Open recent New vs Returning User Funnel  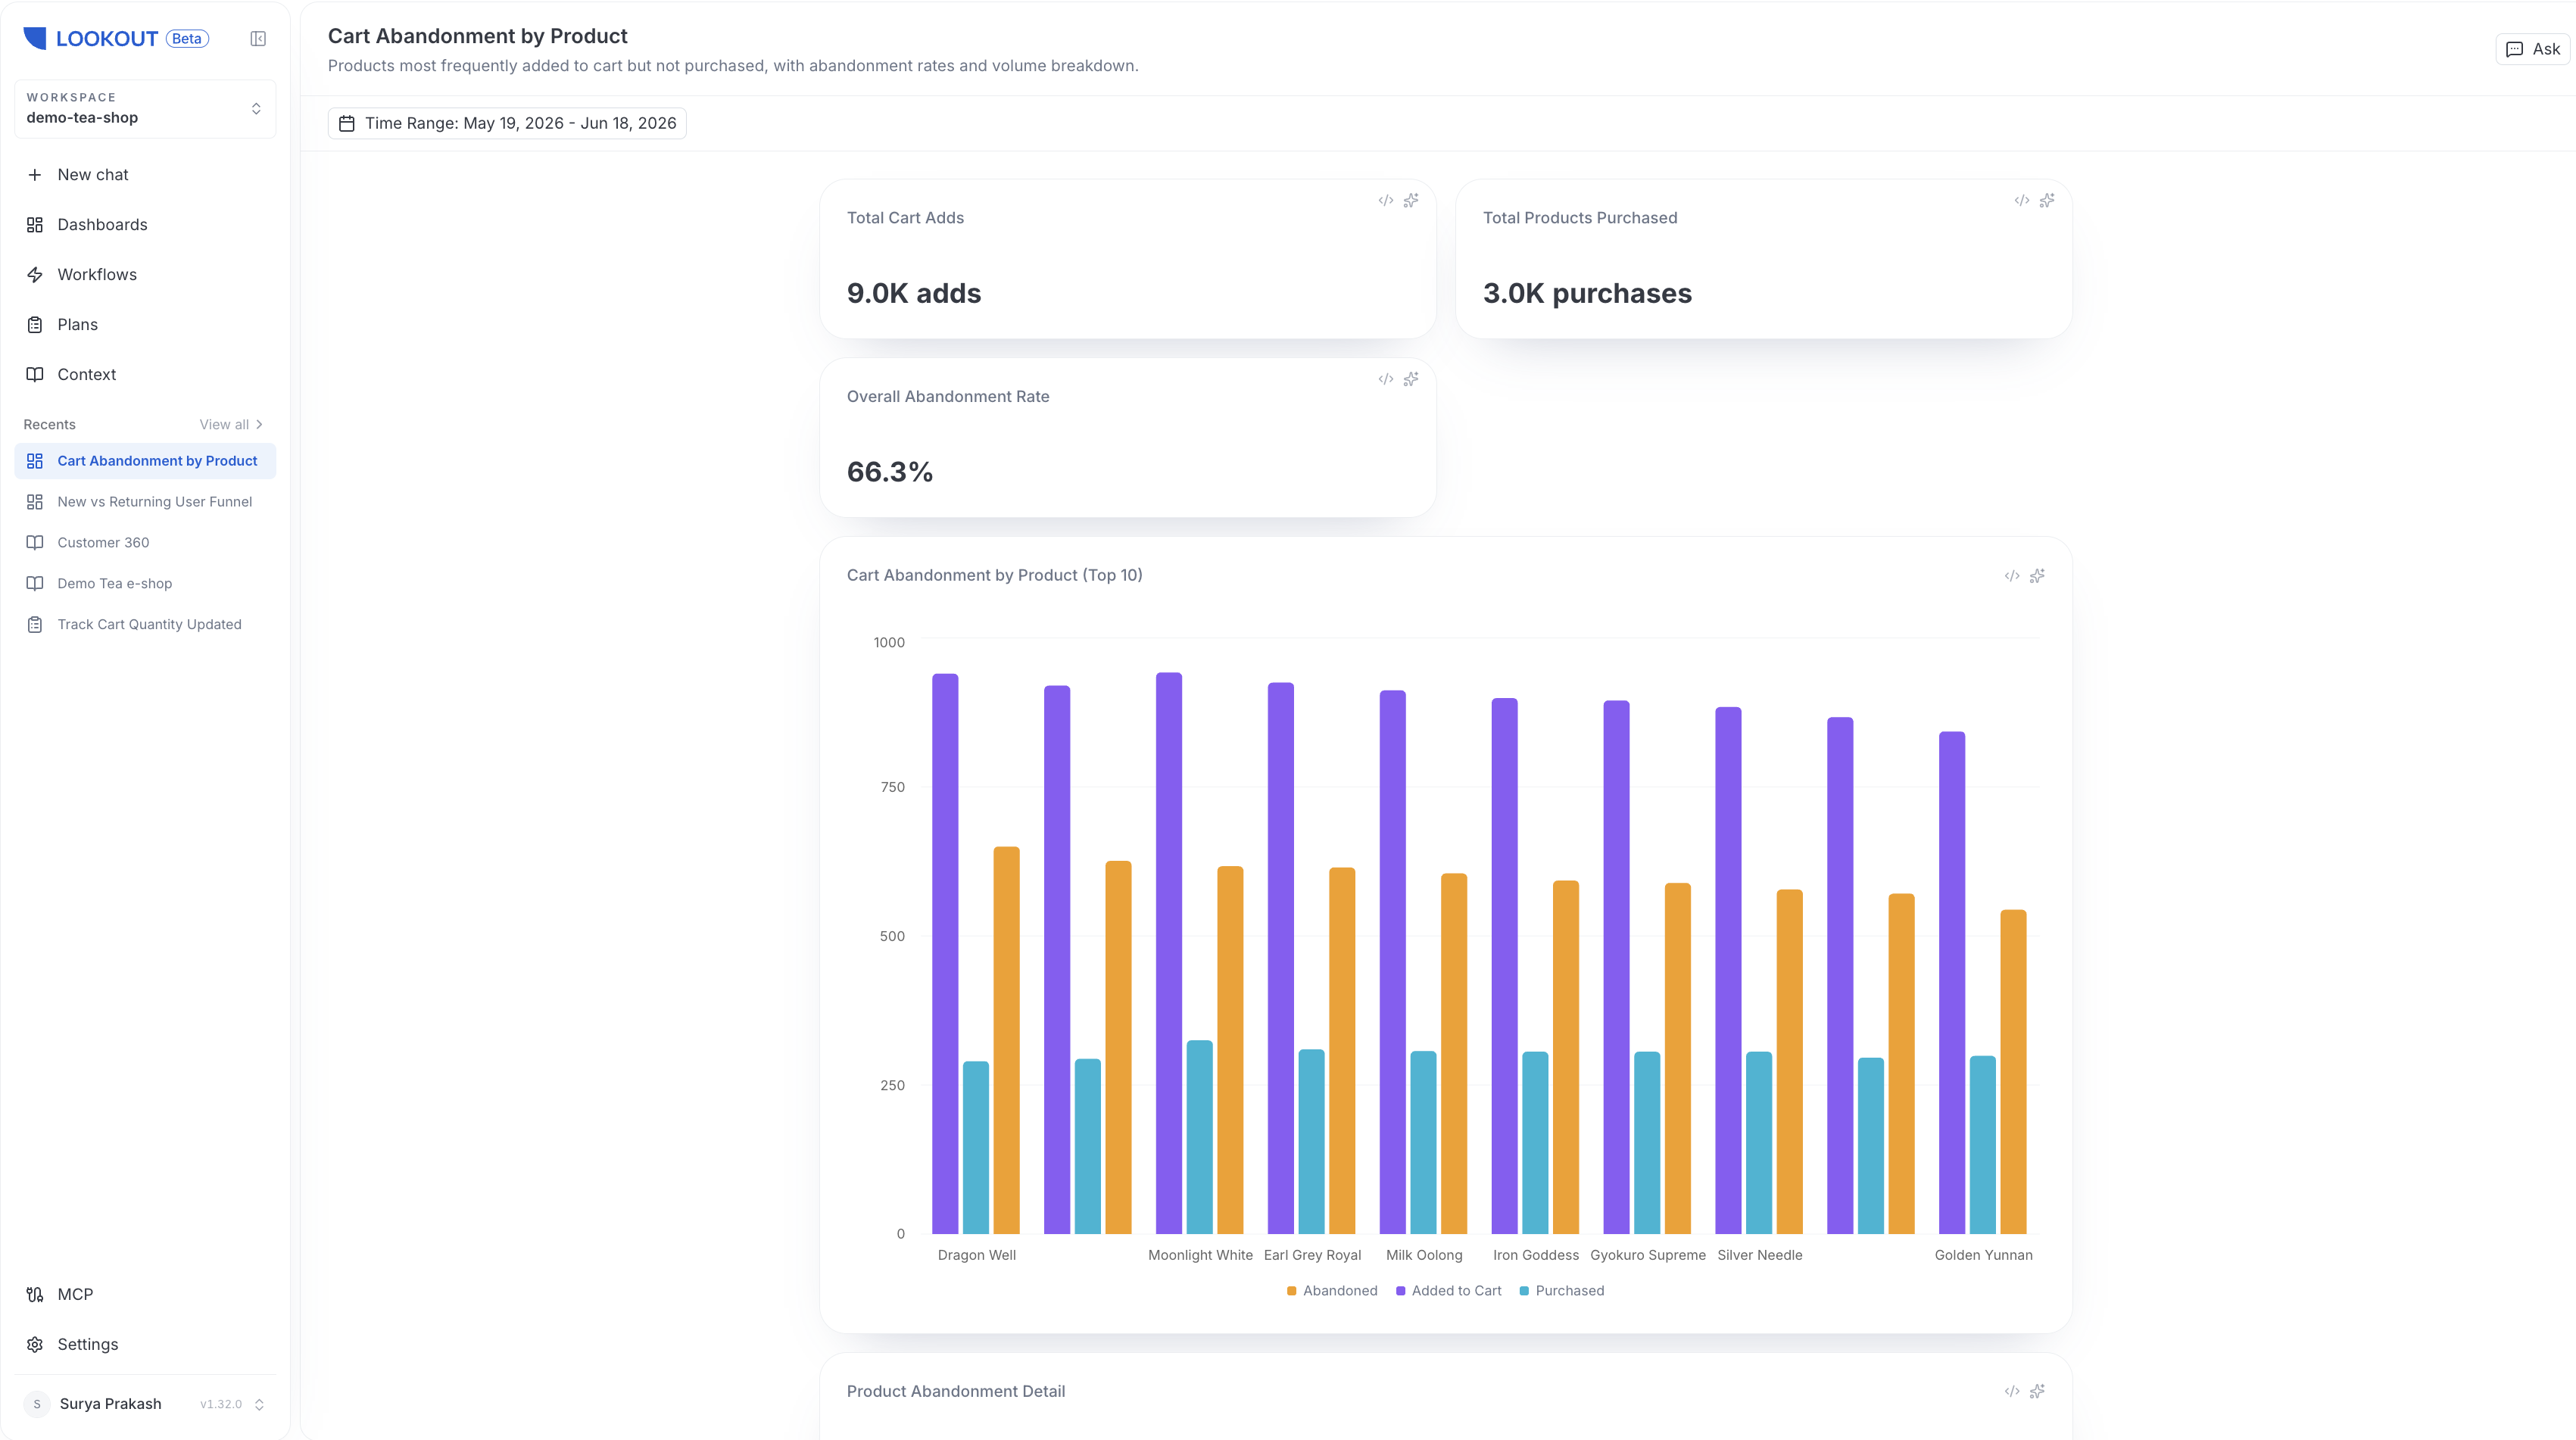click(x=145, y=502)
